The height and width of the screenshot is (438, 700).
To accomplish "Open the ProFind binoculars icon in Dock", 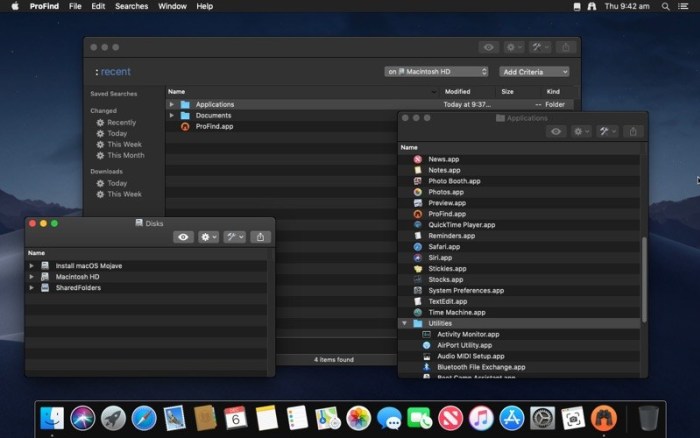I will click(x=604, y=418).
